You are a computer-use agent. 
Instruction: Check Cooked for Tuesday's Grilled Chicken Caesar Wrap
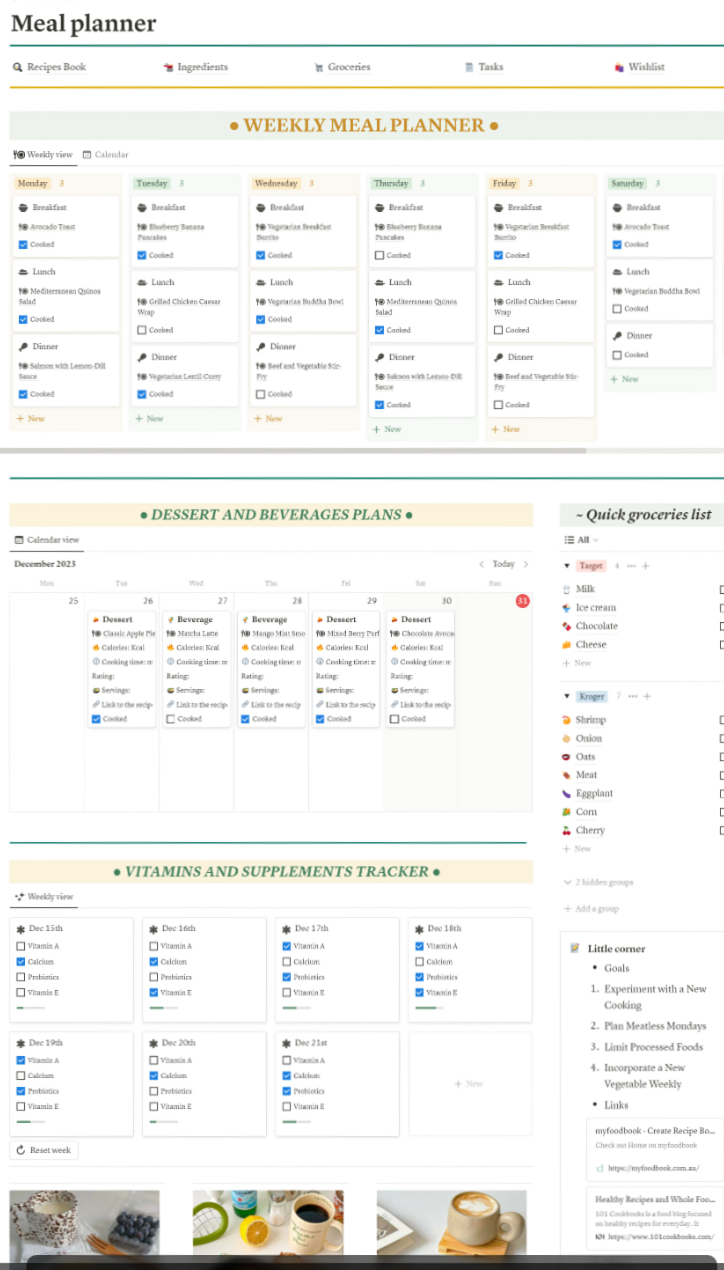point(141,330)
